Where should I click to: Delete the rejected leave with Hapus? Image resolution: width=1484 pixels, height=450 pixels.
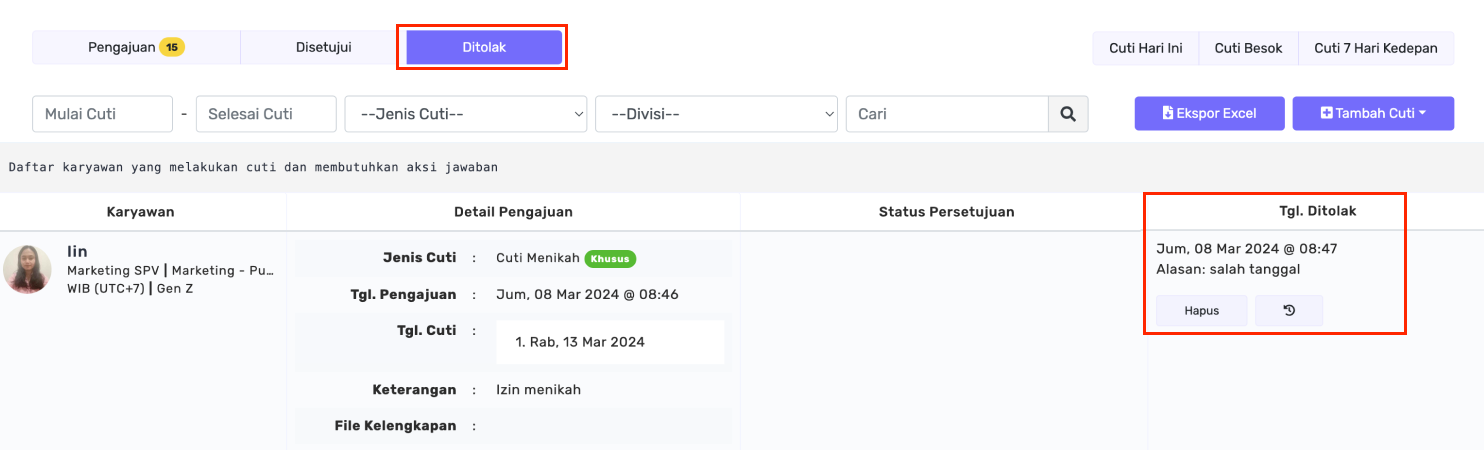click(x=1202, y=310)
